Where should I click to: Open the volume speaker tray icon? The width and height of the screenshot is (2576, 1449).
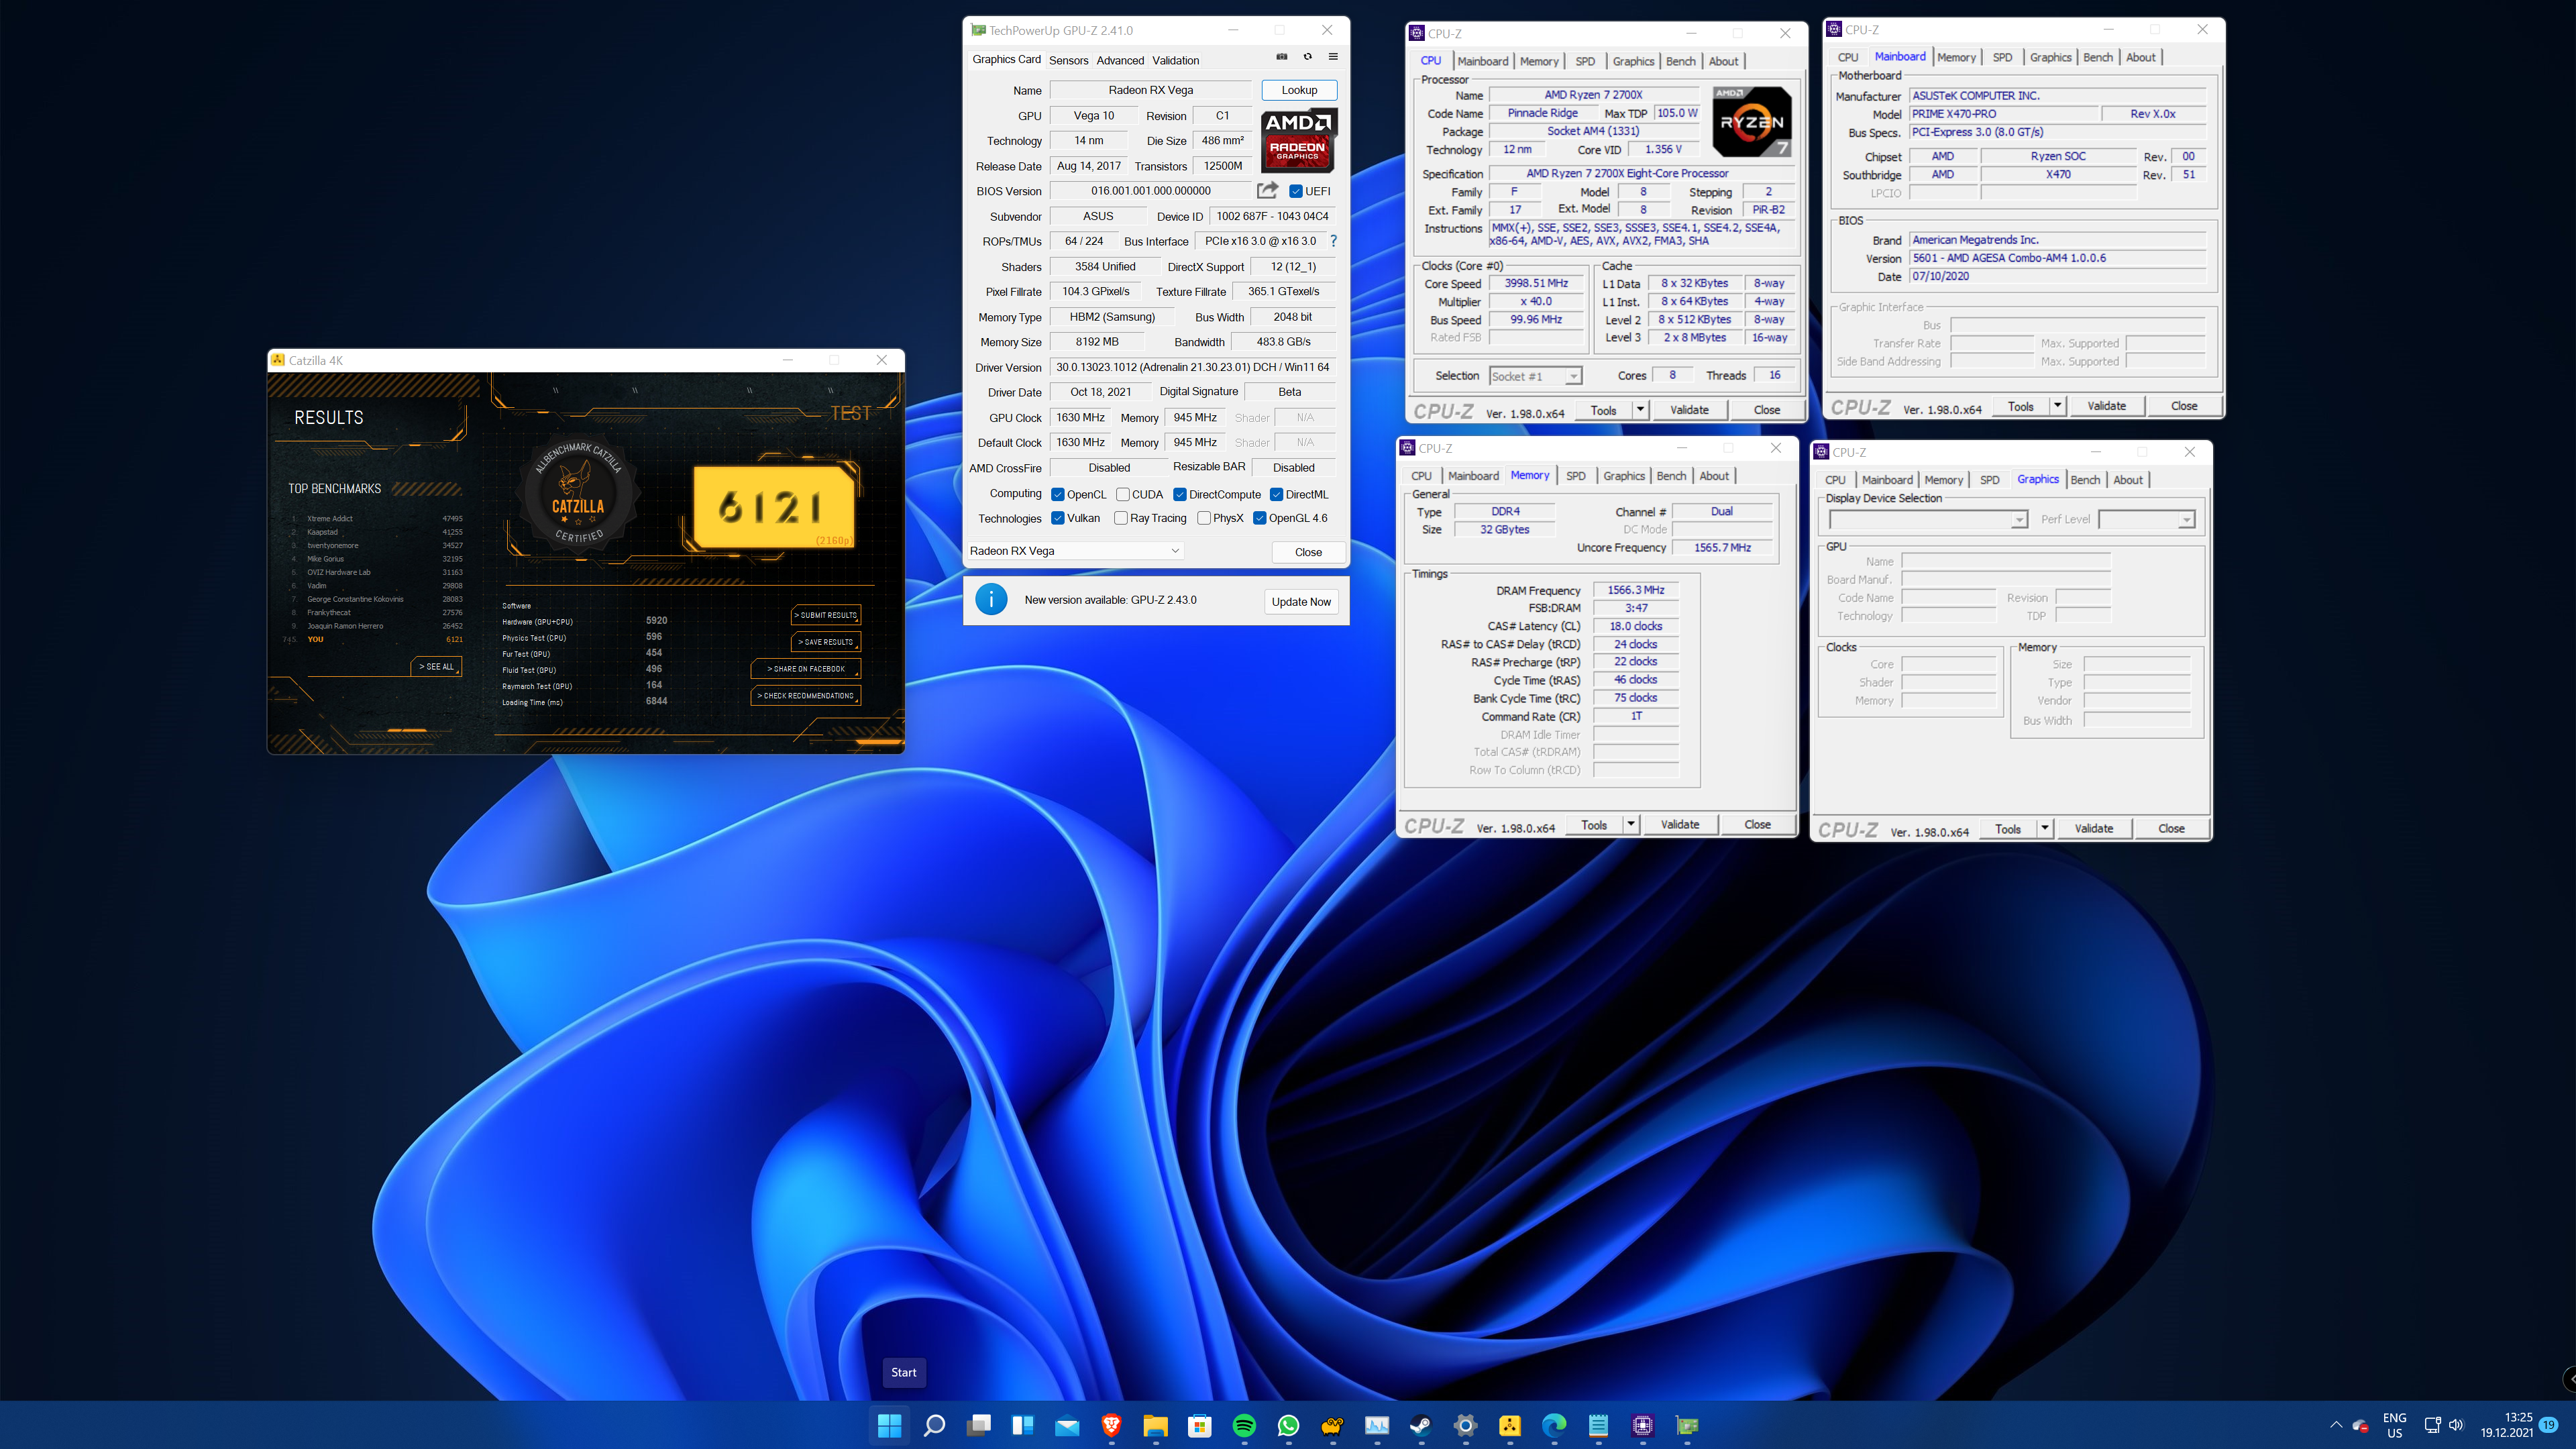click(2456, 1425)
